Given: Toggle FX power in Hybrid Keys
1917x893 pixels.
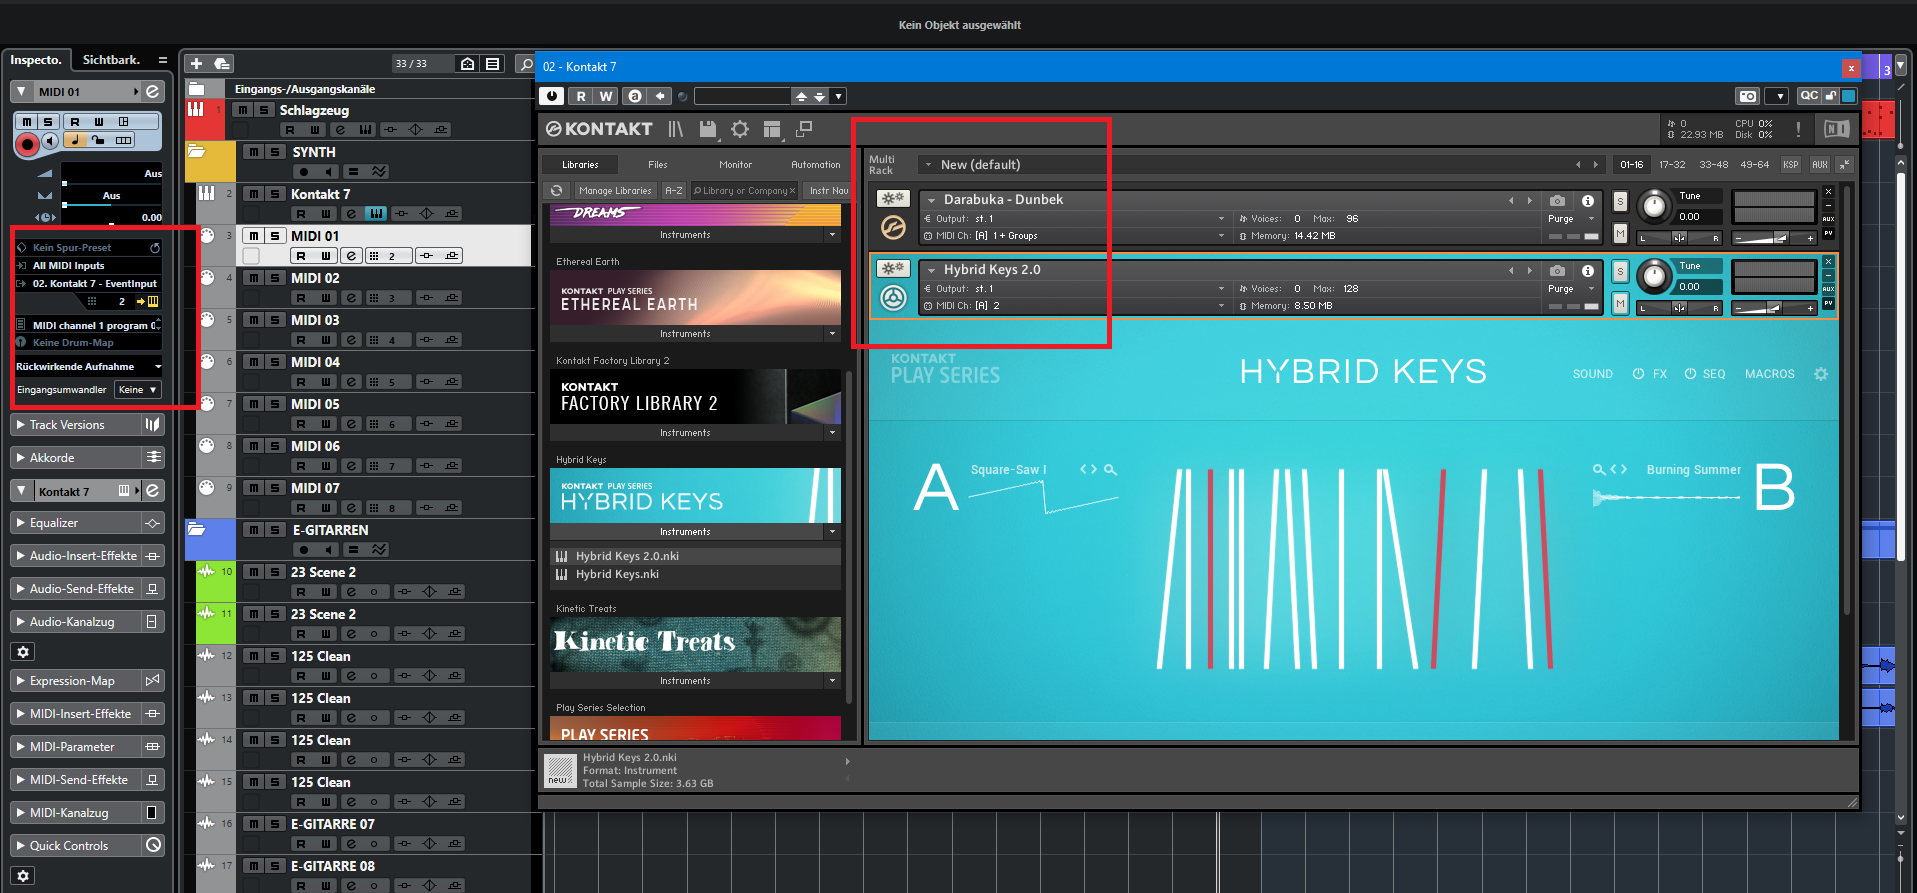Looking at the screenshot, I should 1638,374.
